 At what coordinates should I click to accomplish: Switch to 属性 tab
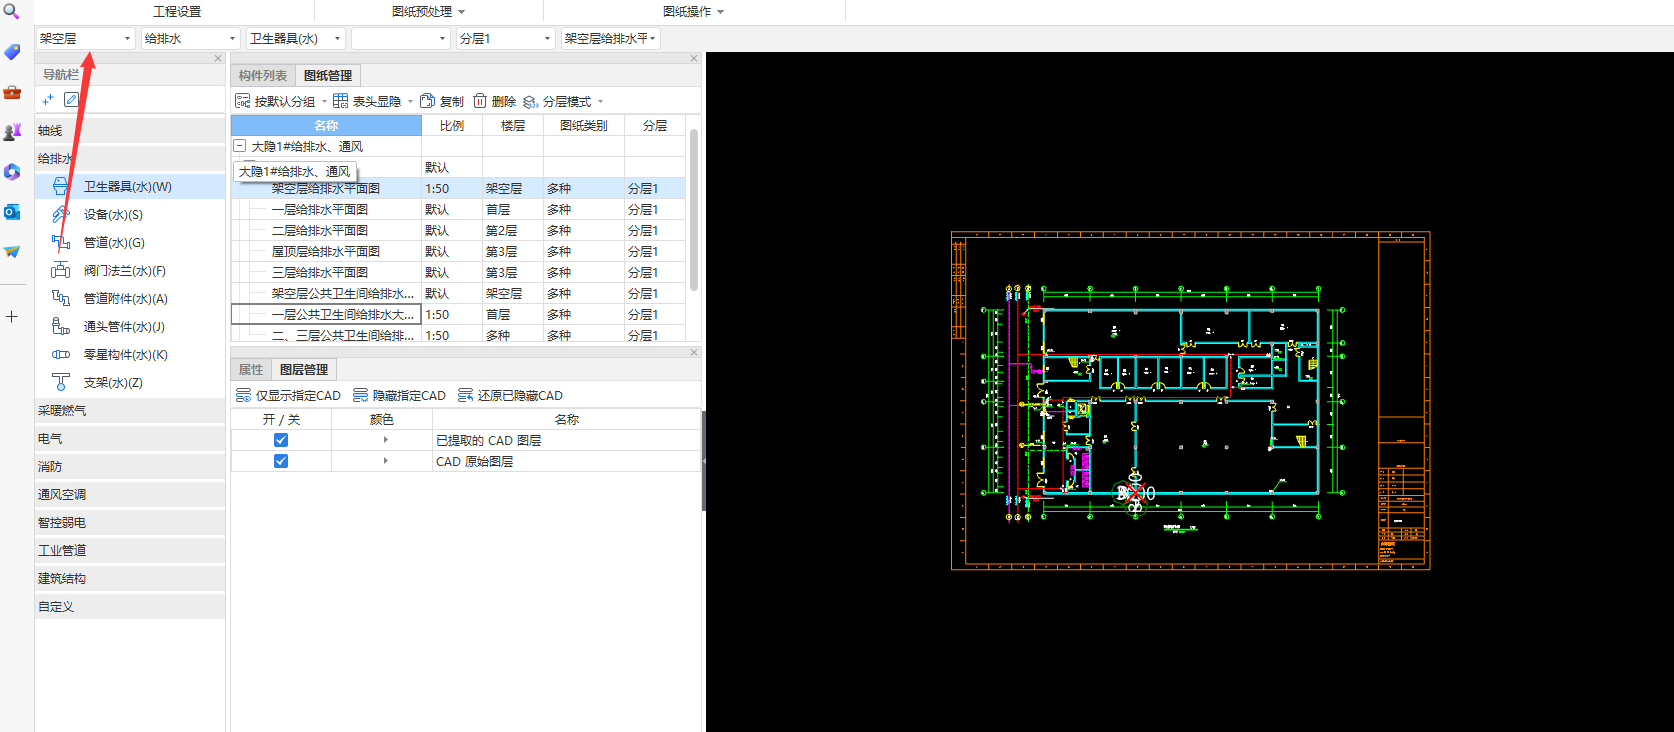click(x=251, y=370)
